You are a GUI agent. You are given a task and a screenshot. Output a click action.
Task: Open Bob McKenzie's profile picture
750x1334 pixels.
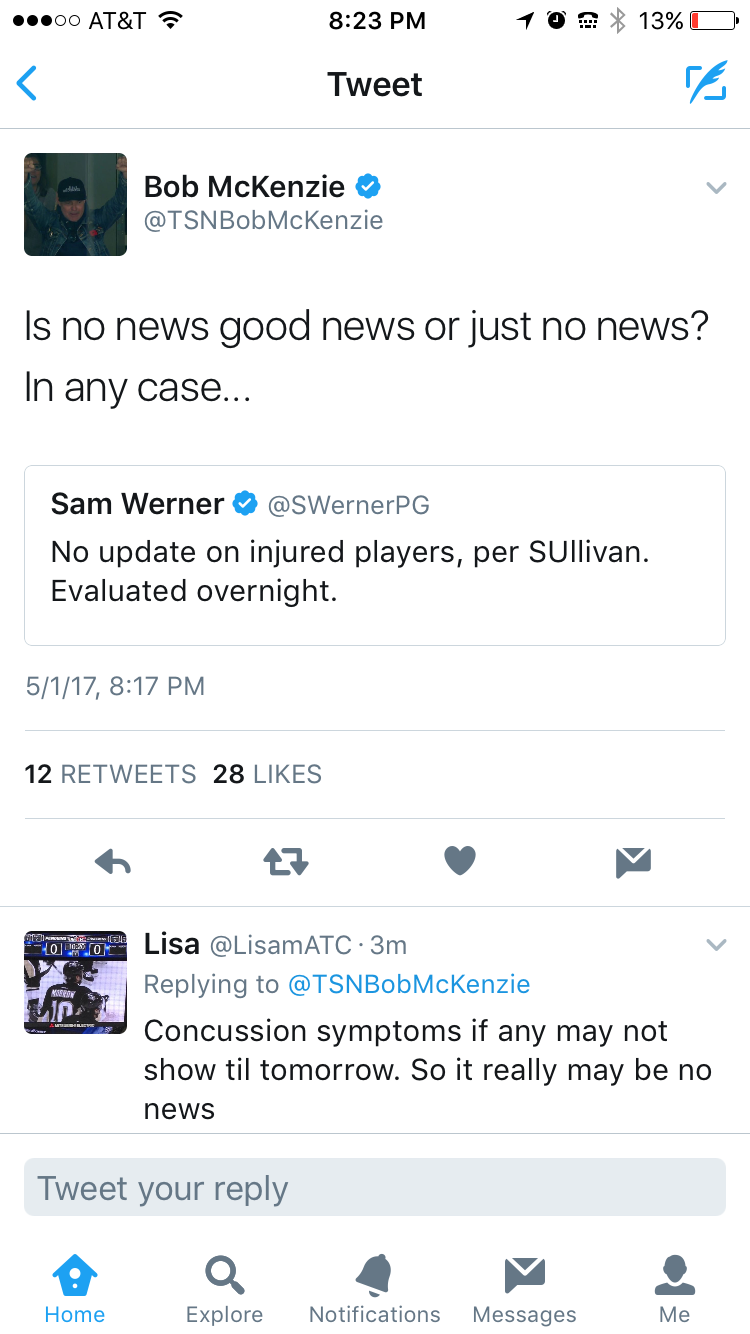[x=76, y=204]
